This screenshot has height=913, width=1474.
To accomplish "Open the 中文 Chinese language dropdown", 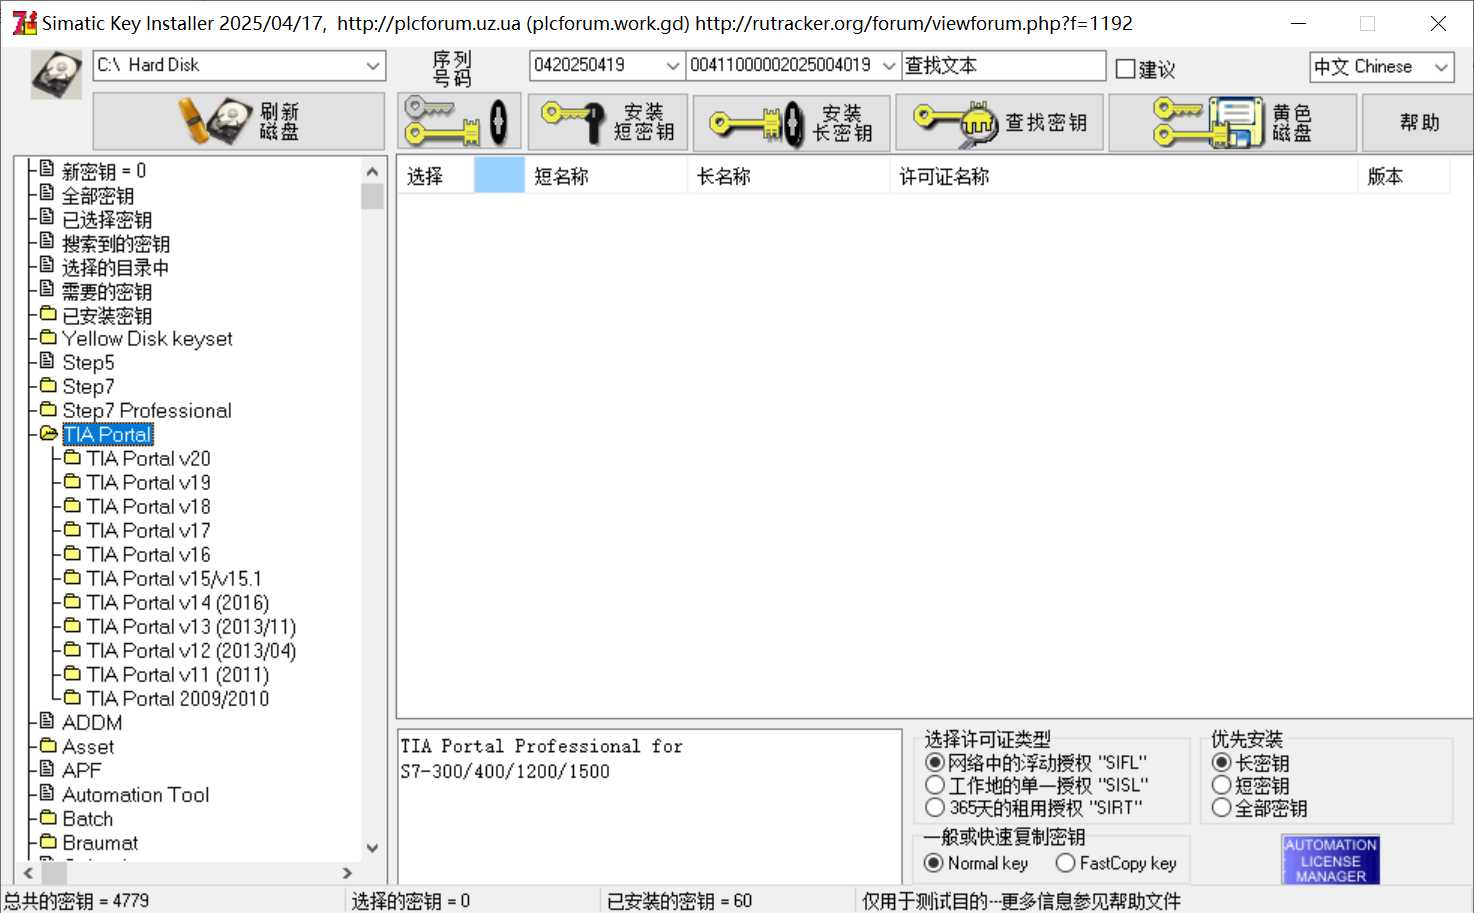I will pos(1441,67).
